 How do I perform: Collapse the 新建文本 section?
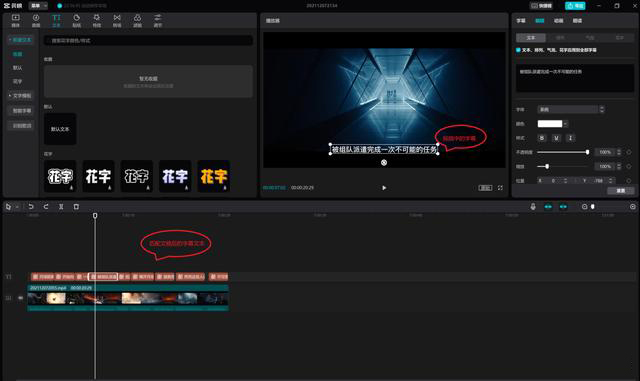(20, 40)
